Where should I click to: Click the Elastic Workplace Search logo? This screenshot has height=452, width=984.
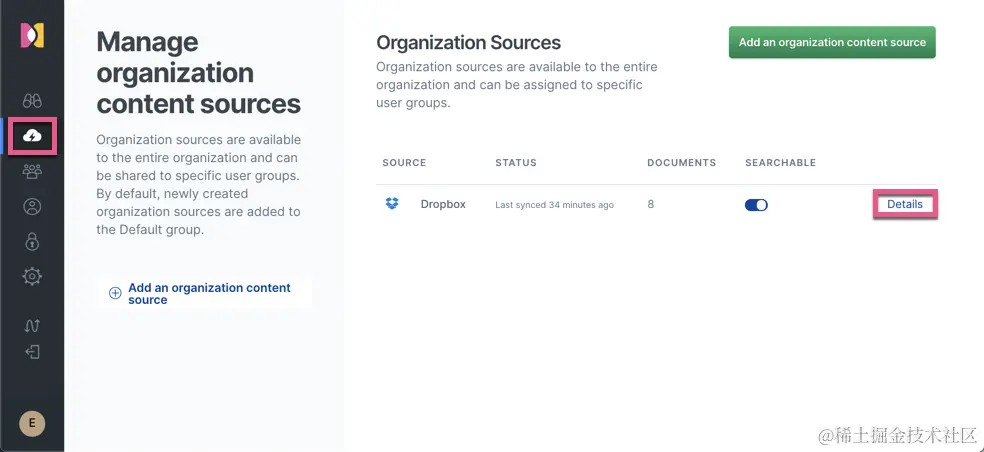click(32, 35)
